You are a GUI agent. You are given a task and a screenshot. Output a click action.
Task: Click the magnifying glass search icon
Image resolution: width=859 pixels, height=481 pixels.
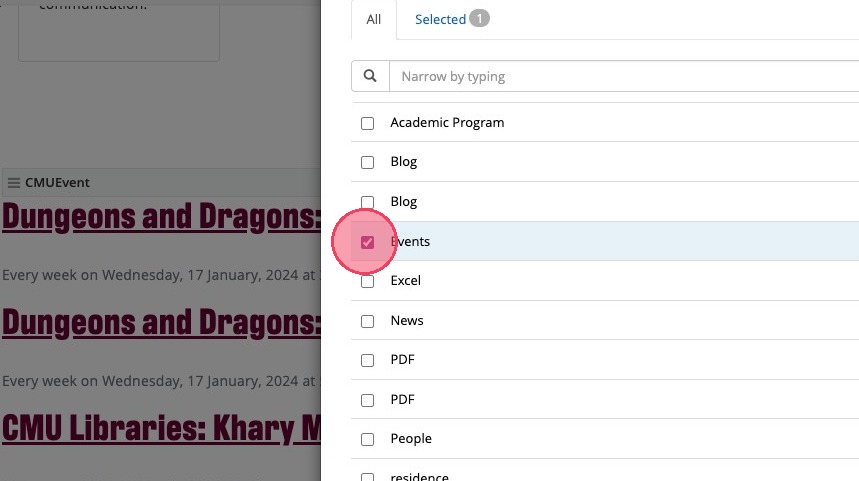pyautogui.click(x=370, y=76)
